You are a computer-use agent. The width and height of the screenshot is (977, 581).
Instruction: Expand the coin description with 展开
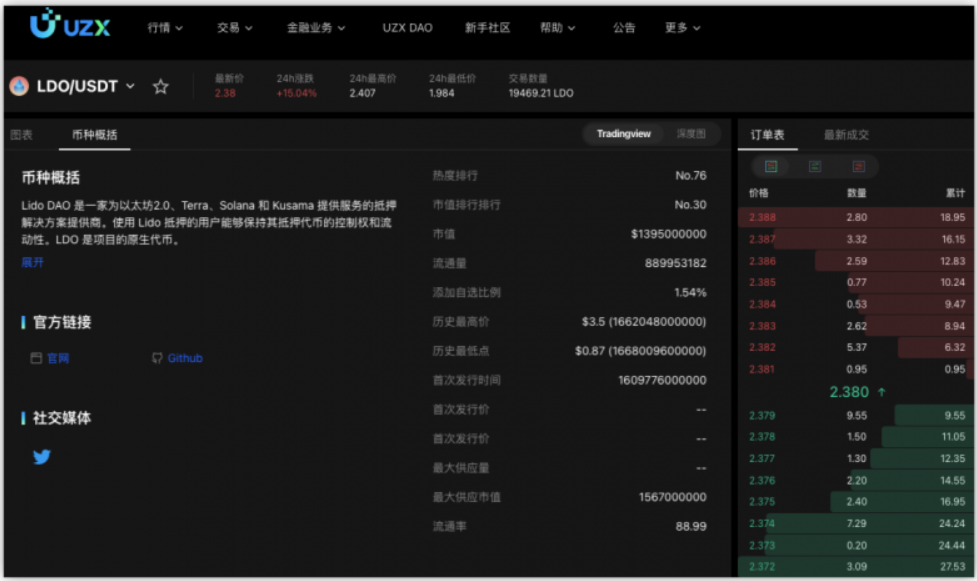pos(32,262)
